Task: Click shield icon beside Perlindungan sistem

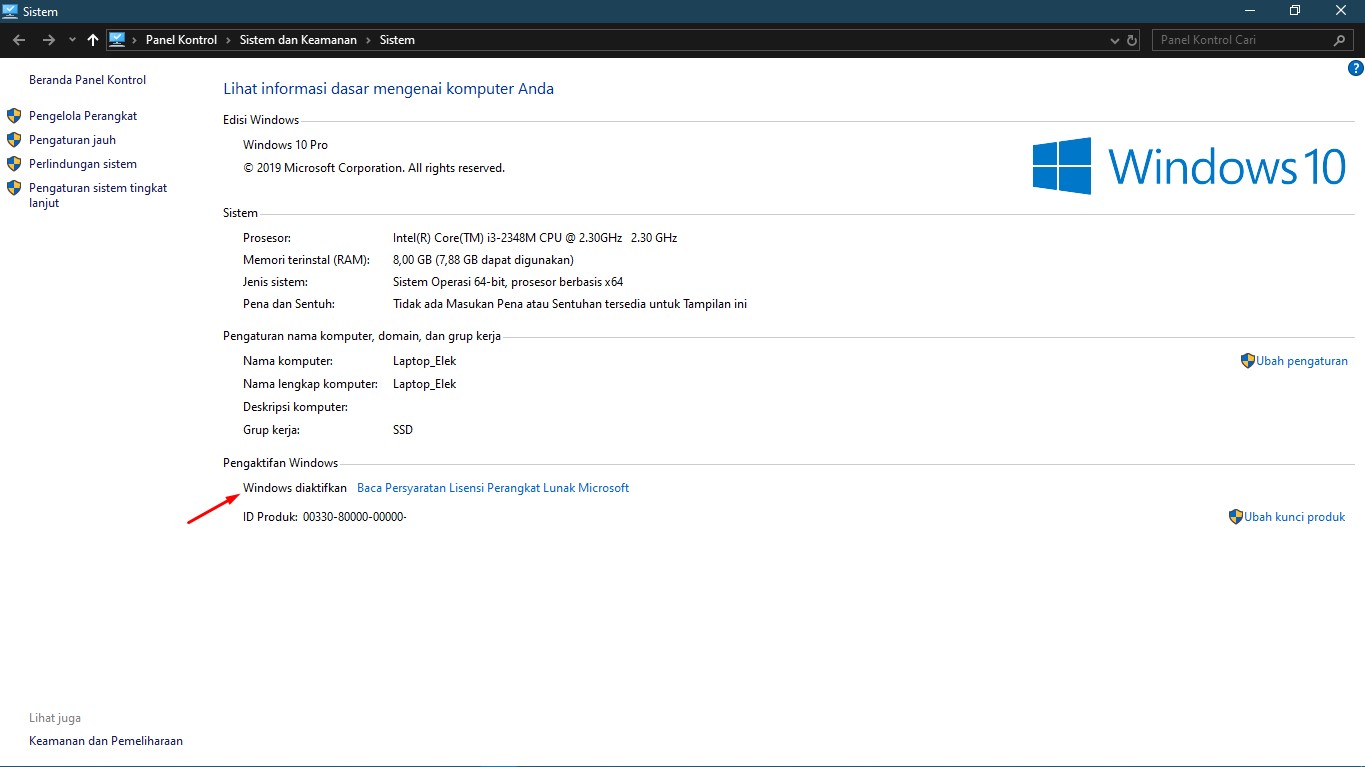Action: click(14, 164)
